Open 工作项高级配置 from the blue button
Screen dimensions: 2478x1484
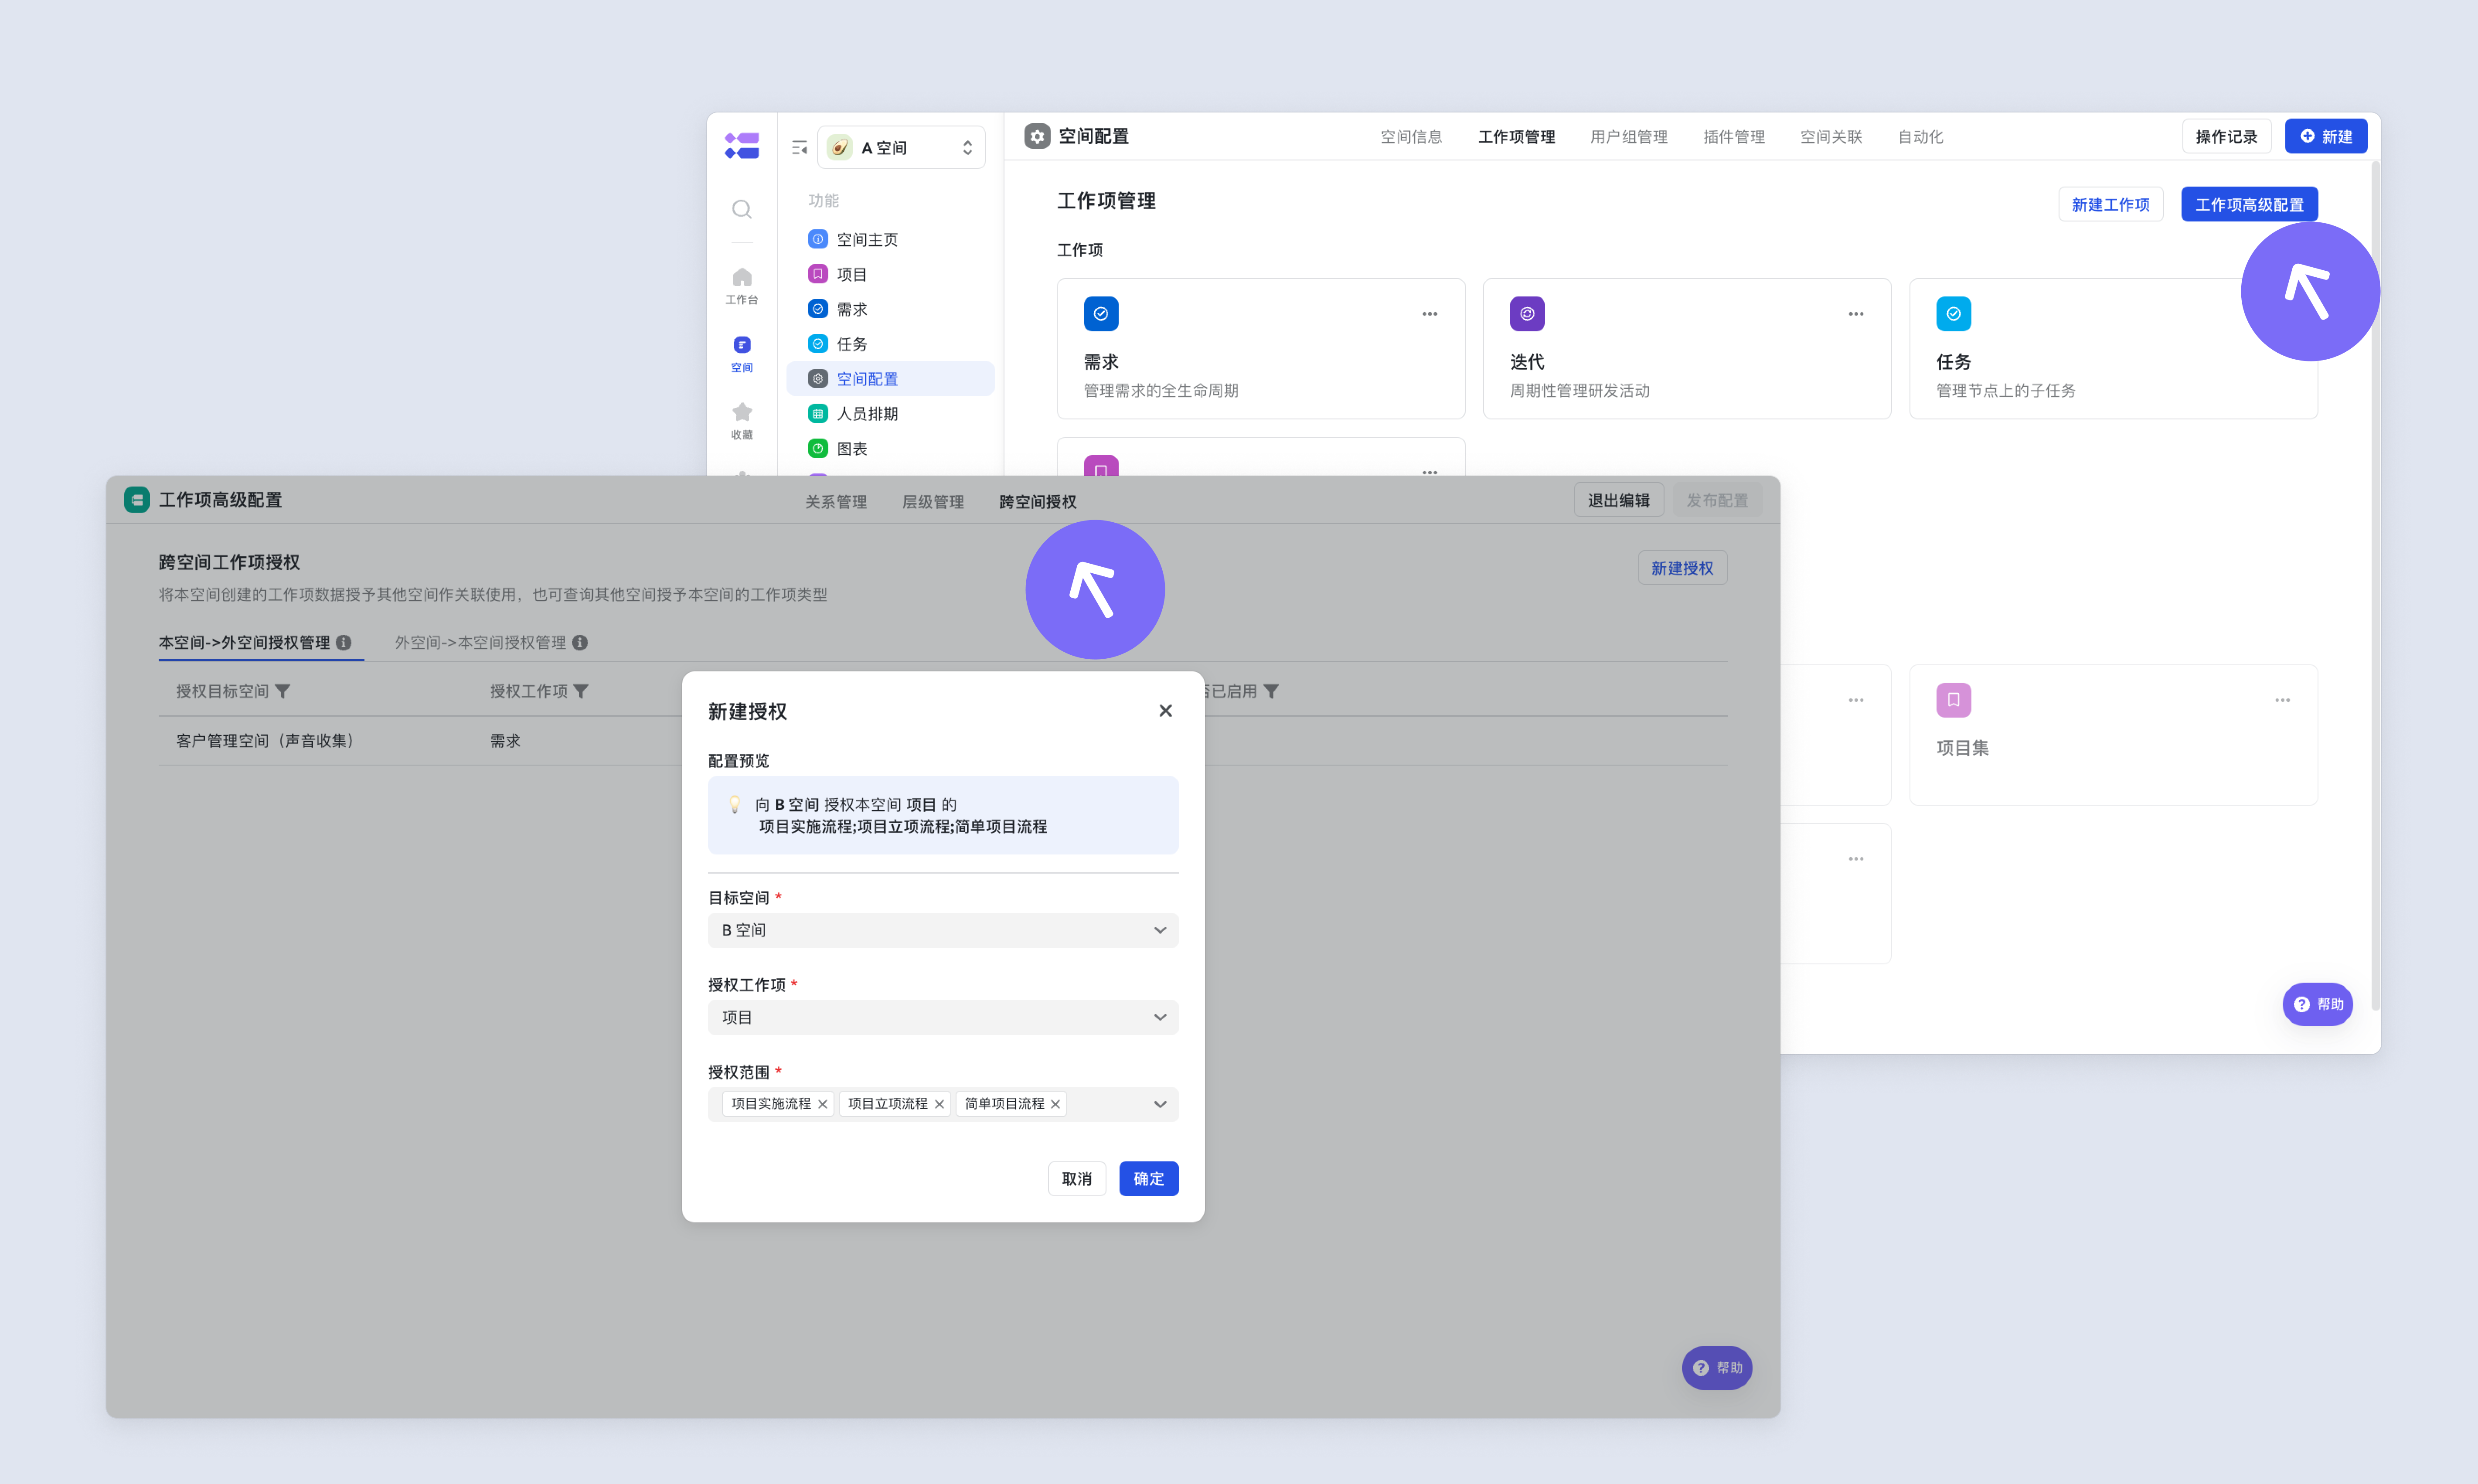(x=2249, y=204)
